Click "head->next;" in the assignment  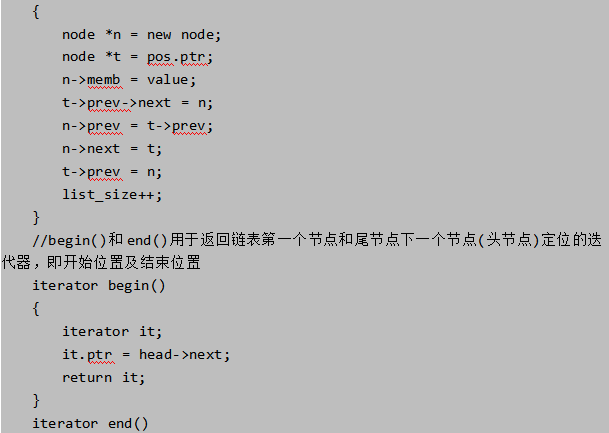click(x=184, y=355)
